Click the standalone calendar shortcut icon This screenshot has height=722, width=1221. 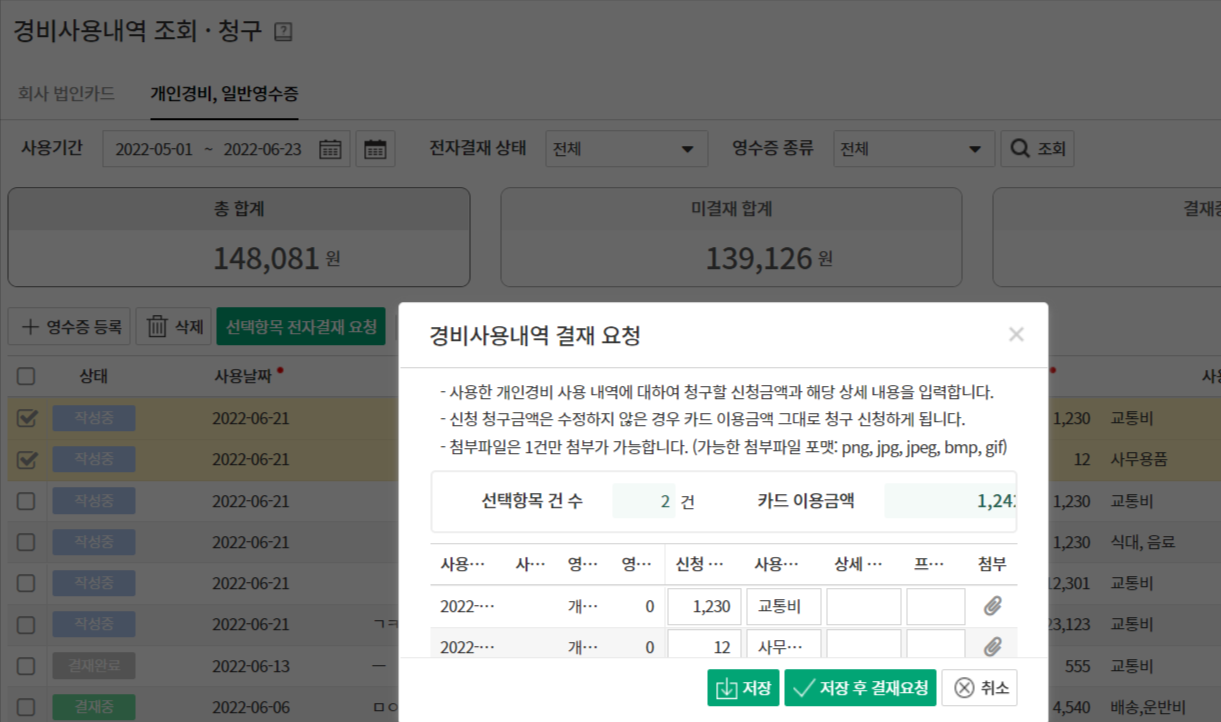(x=374, y=148)
